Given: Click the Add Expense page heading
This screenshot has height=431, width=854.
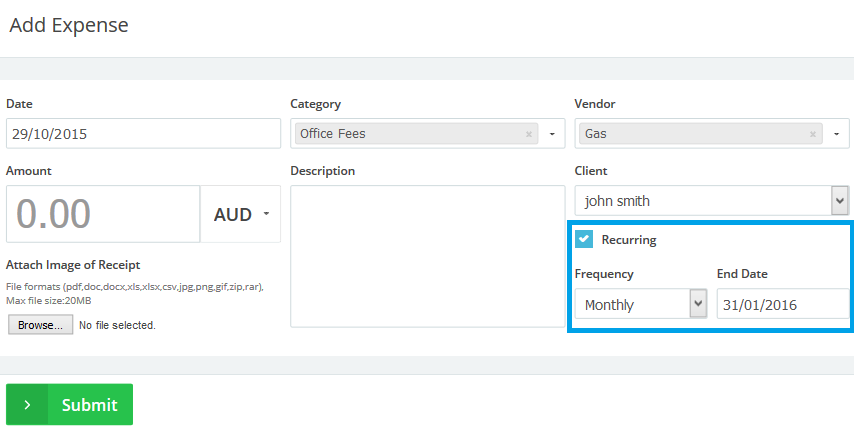Looking at the screenshot, I should click(69, 25).
